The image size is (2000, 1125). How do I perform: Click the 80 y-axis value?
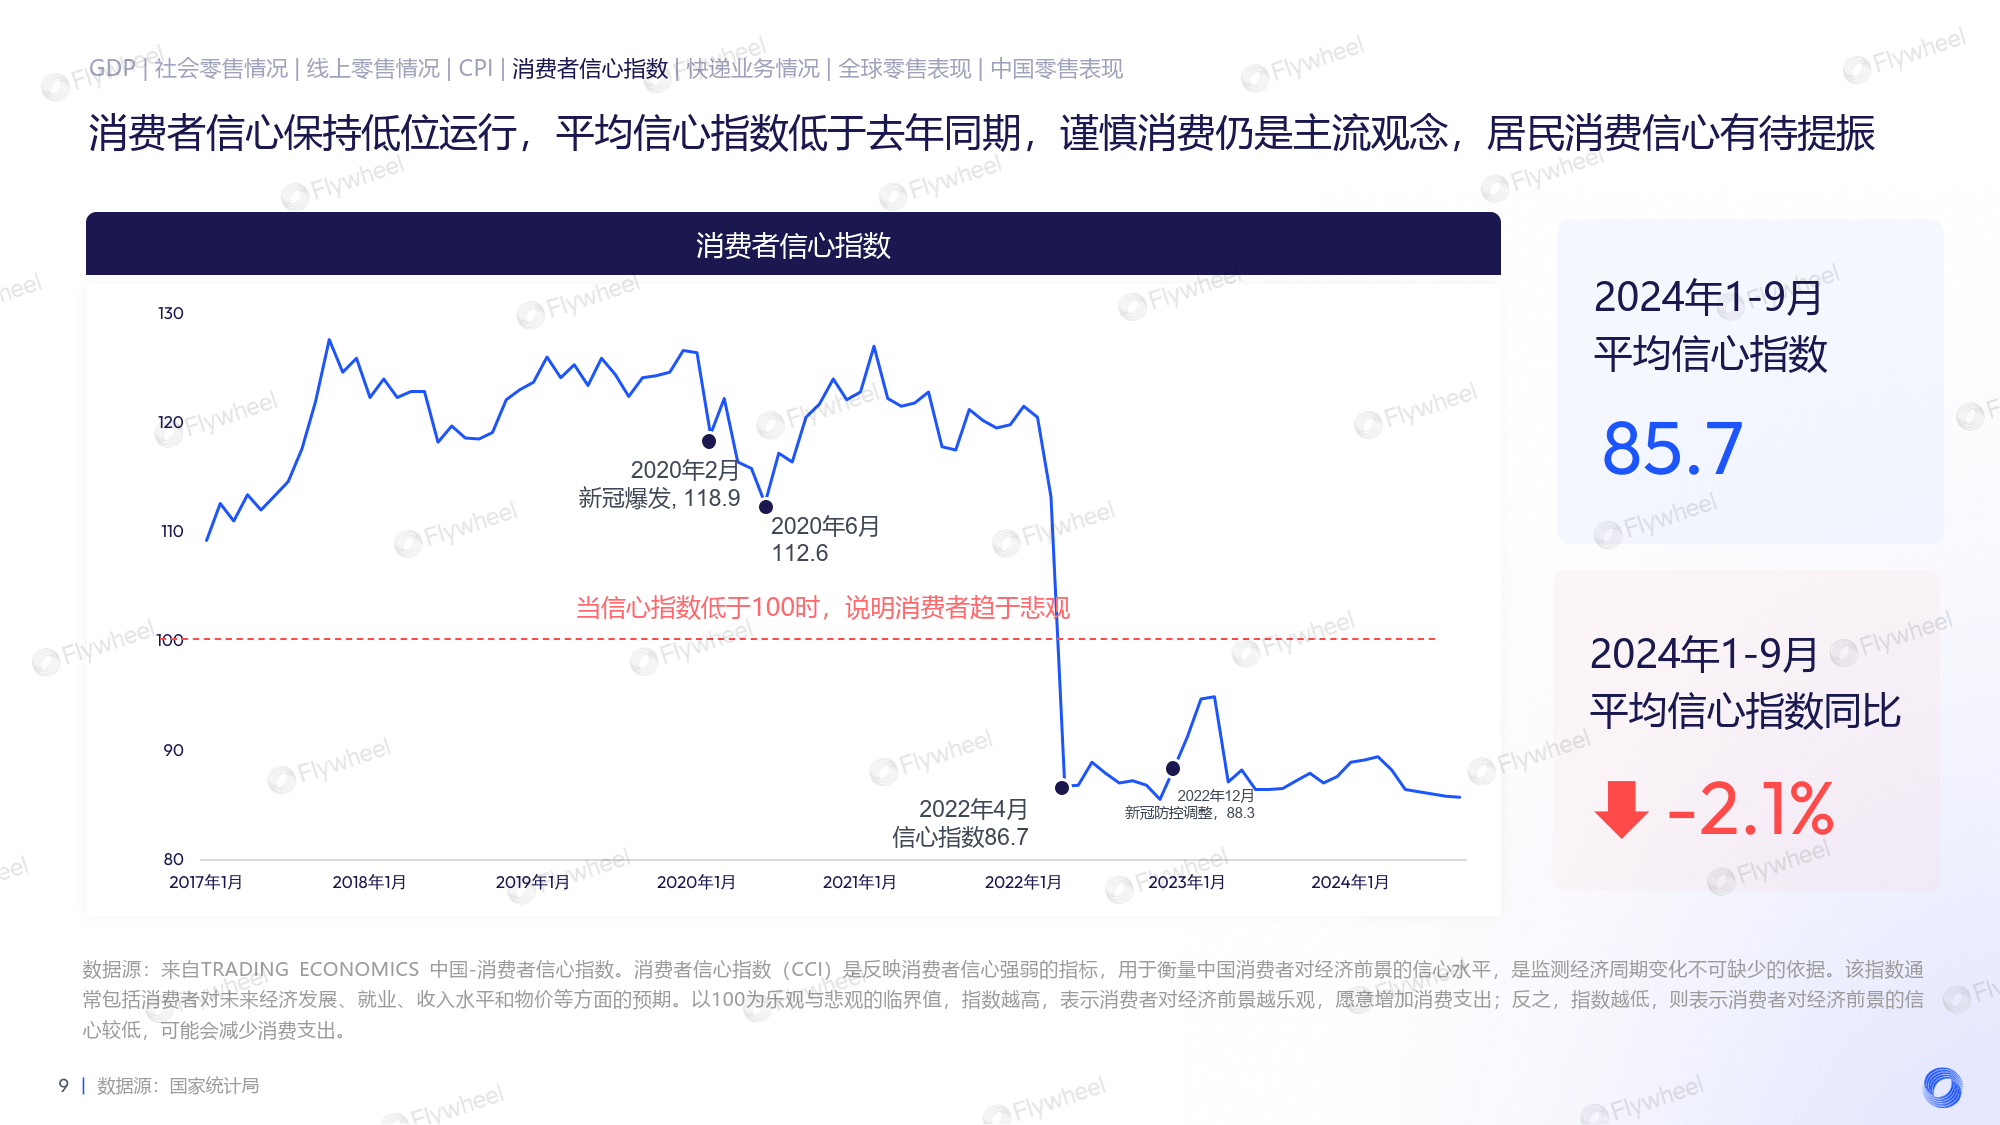pyautogui.click(x=173, y=859)
